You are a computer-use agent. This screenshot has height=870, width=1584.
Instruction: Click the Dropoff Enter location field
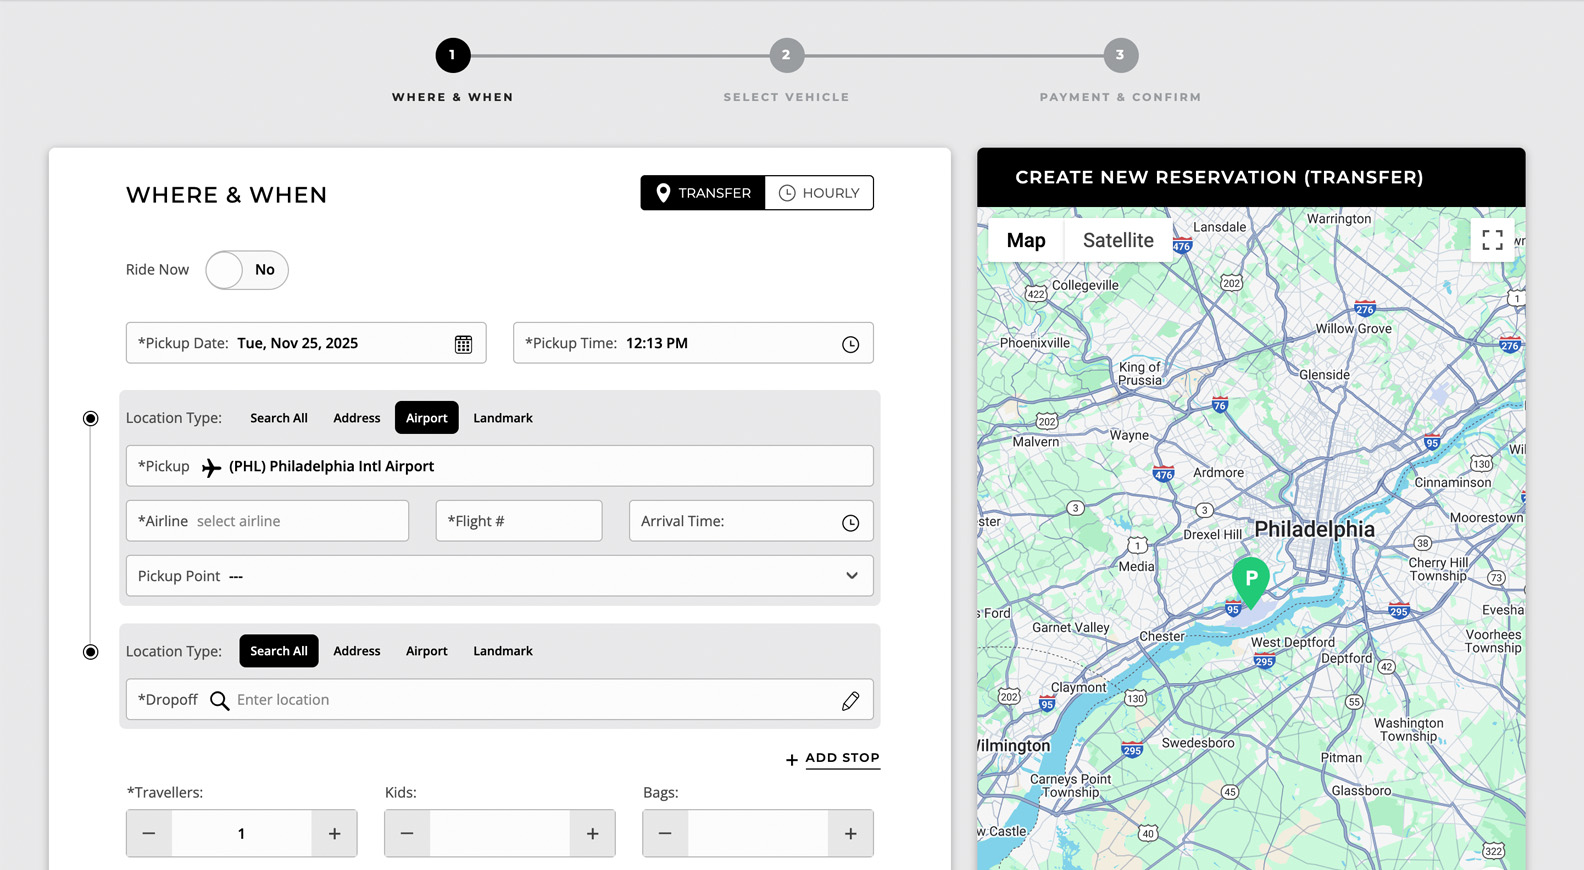[500, 700]
